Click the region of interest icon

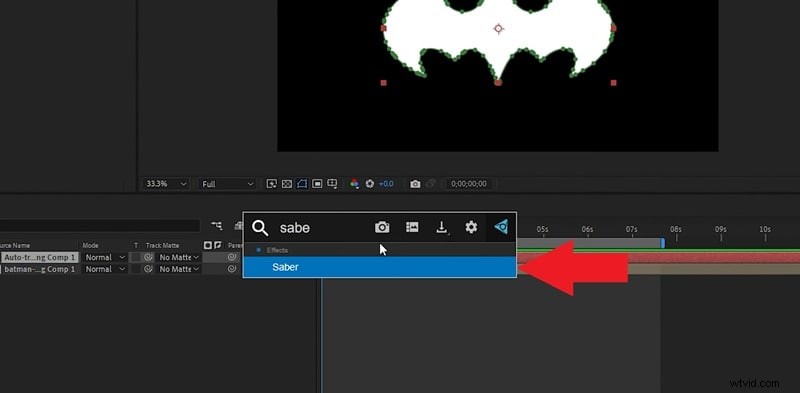click(x=317, y=184)
